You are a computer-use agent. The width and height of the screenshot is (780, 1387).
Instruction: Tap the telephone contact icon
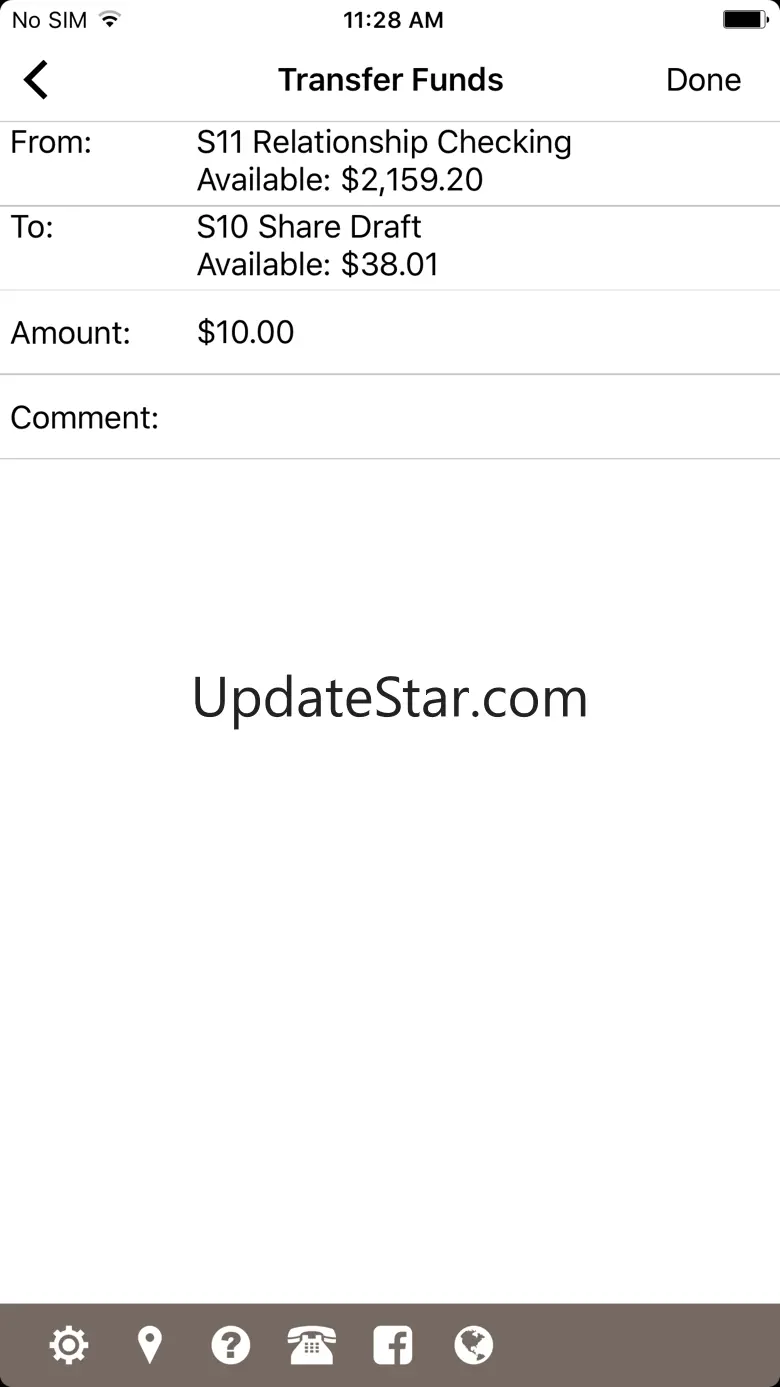pos(312,1345)
